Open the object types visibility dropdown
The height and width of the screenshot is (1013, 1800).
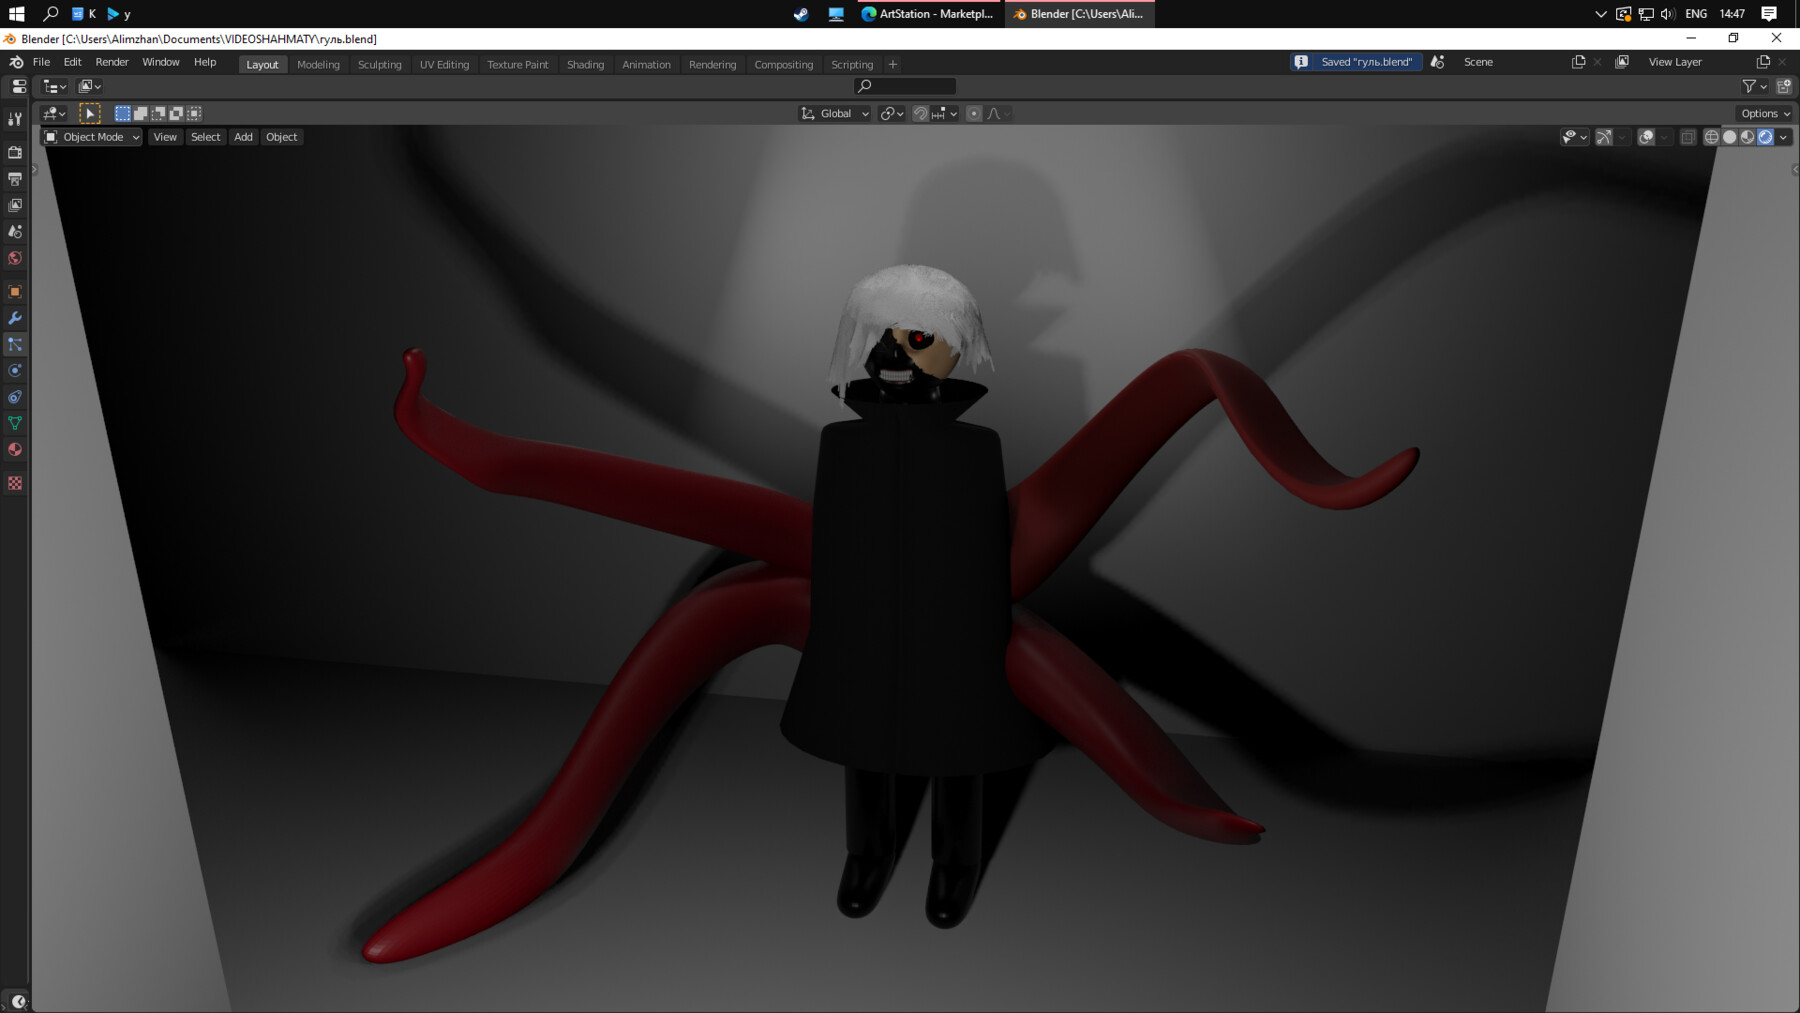[1575, 137]
